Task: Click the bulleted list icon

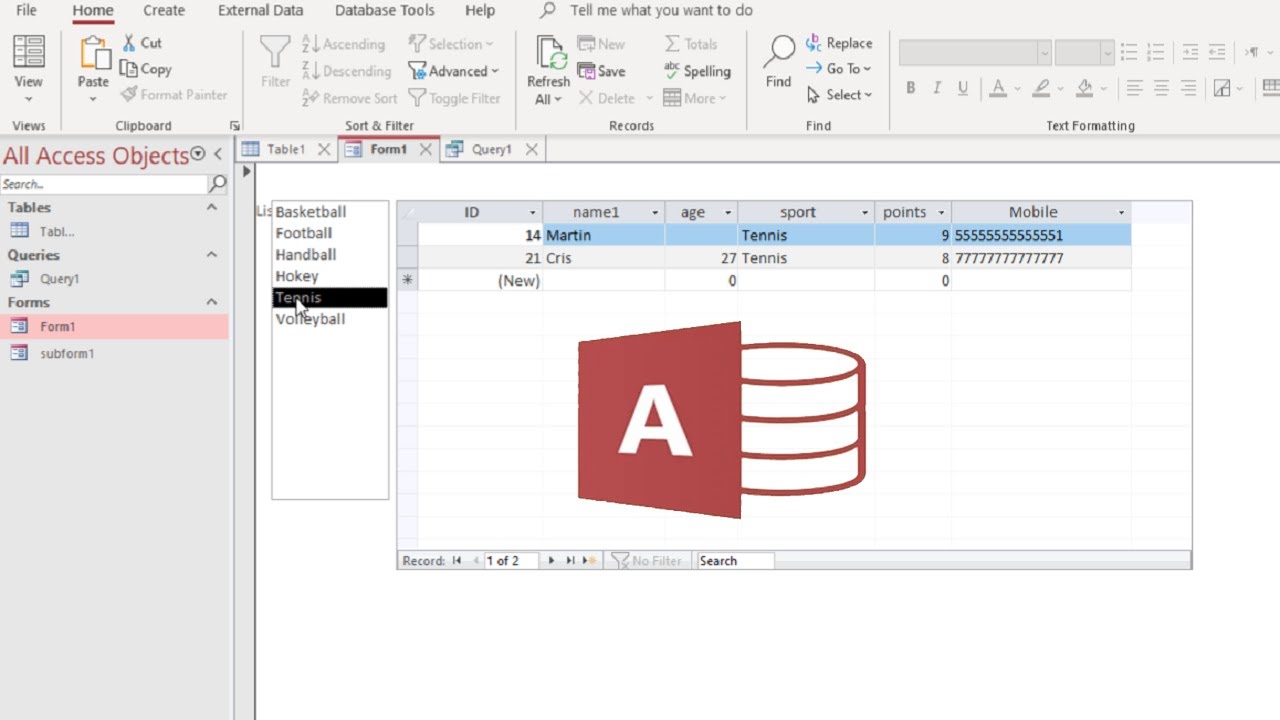Action: [1129, 52]
